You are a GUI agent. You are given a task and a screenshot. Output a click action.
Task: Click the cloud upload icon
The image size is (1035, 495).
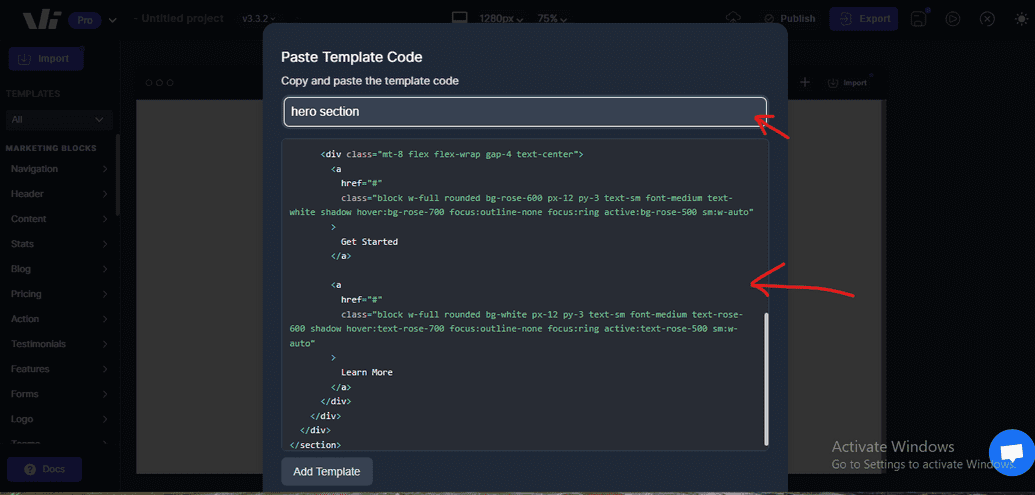coord(733,18)
